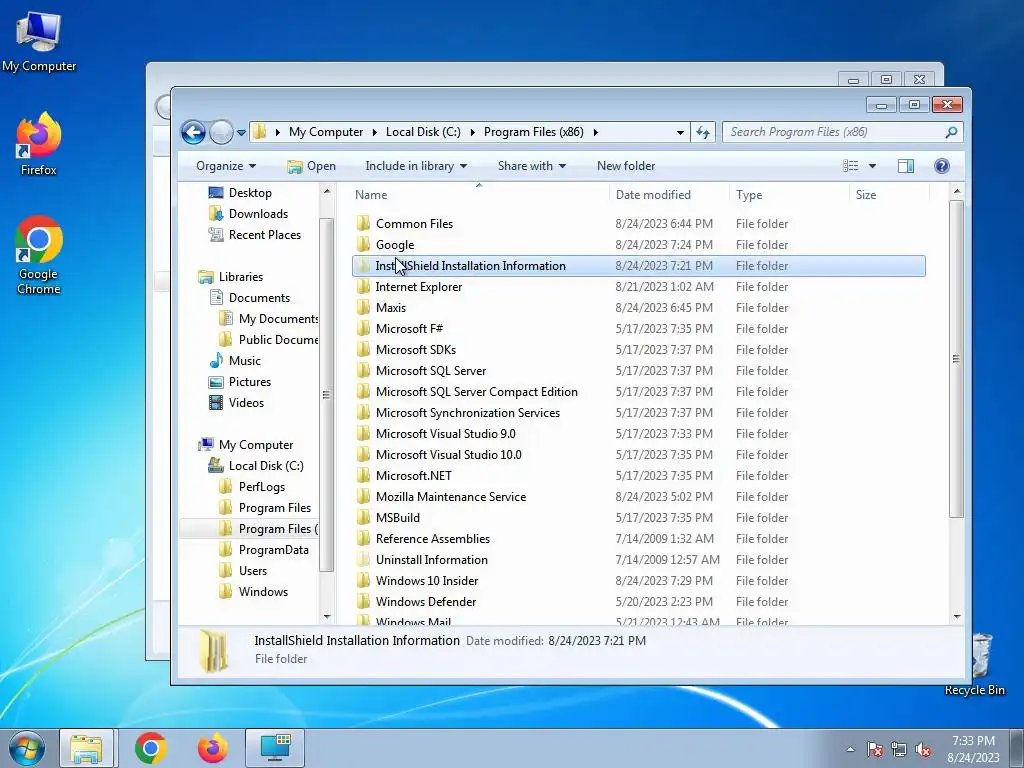This screenshot has height=768, width=1024.
Task: Select the Maxis folder icon
Action: tap(364, 308)
